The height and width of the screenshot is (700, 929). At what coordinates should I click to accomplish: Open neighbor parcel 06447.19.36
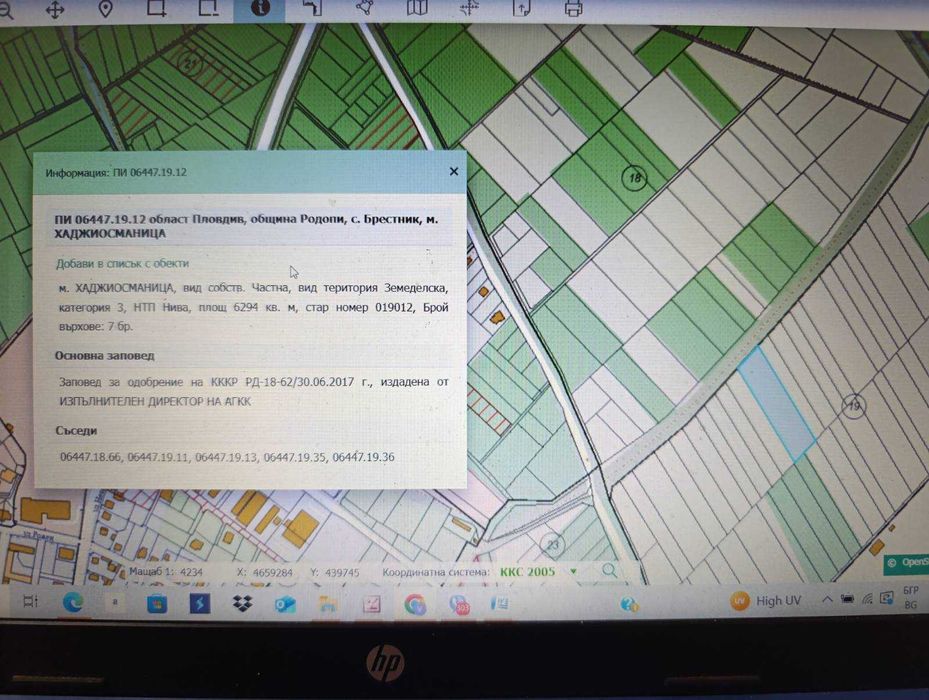pyautogui.click(x=363, y=457)
